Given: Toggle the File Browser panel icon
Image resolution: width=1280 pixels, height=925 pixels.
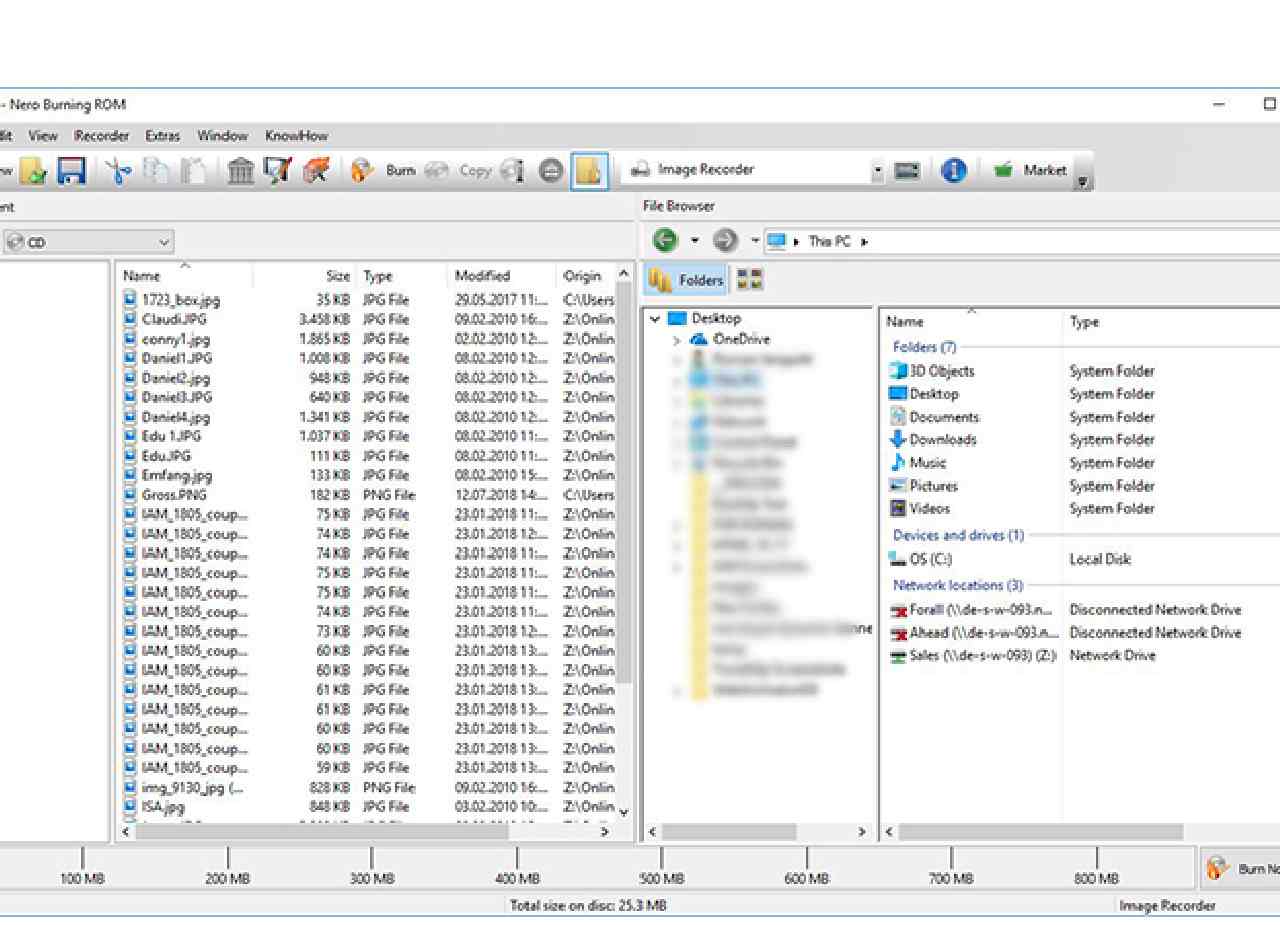Looking at the screenshot, I should tap(589, 171).
